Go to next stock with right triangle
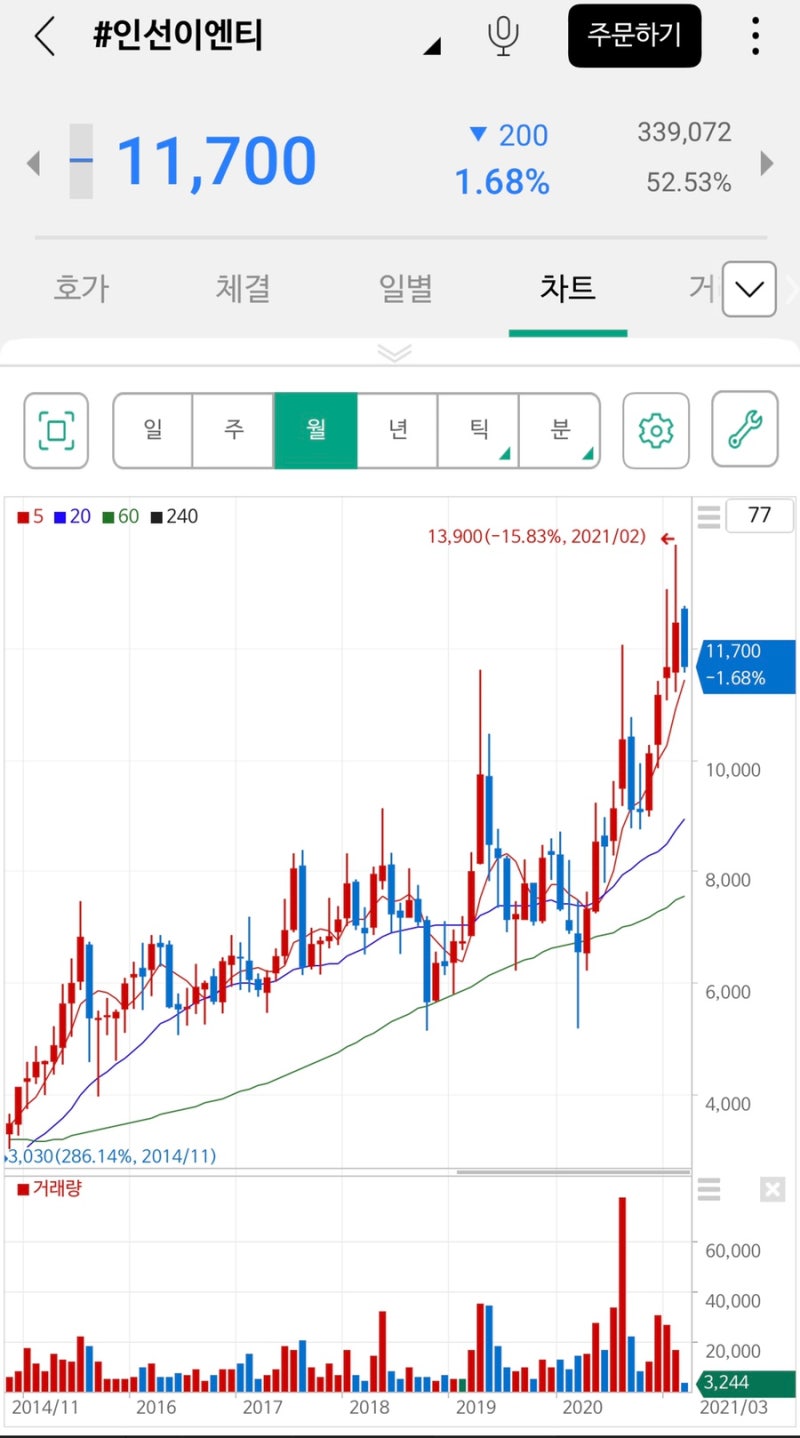The image size is (800, 1438). point(767,162)
